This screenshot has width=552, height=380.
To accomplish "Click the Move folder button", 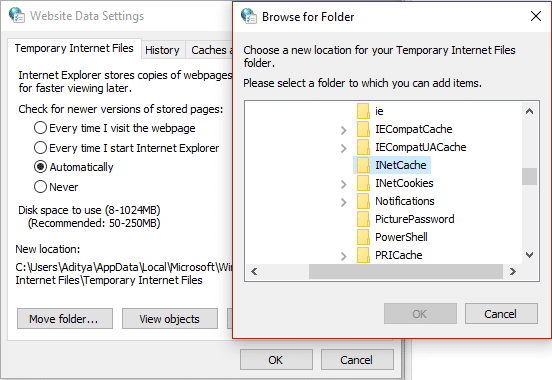I will [65, 319].
